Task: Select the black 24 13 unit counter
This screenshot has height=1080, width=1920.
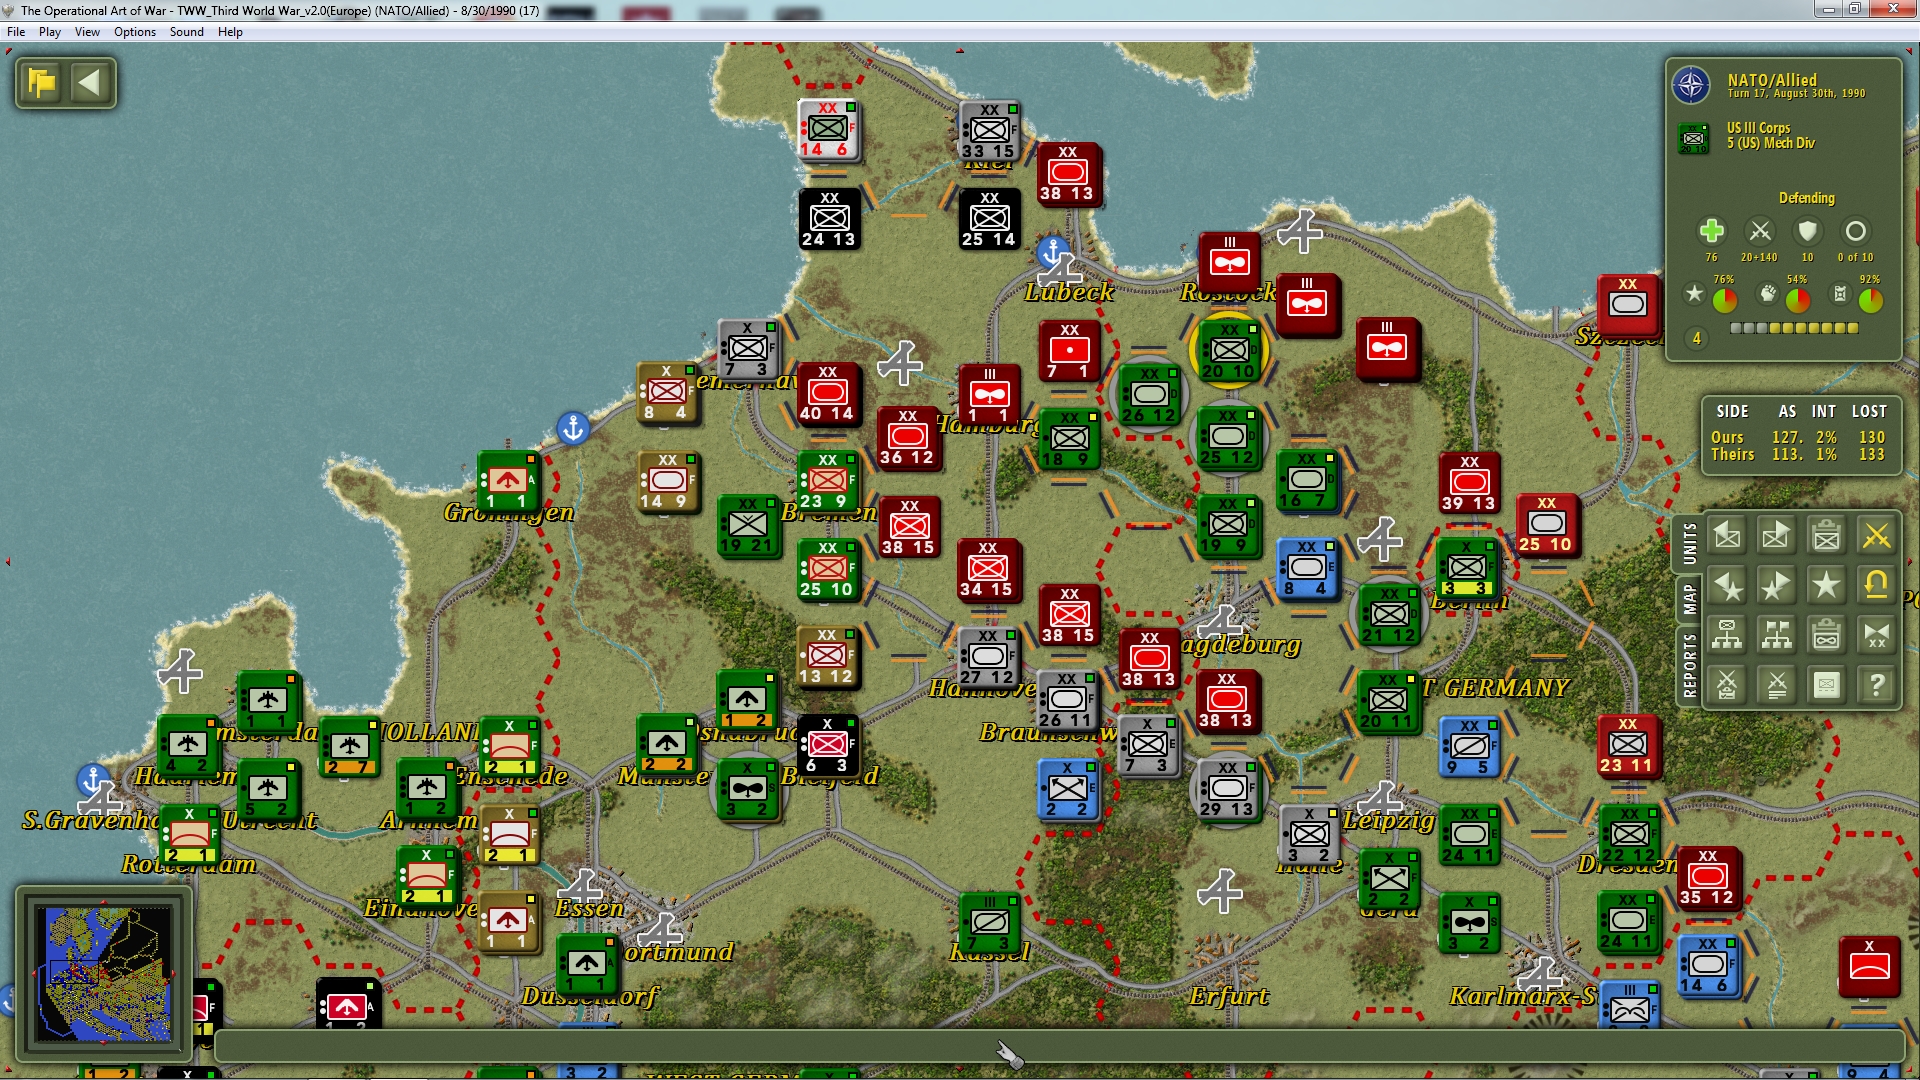Action: (x=829, y=219)
